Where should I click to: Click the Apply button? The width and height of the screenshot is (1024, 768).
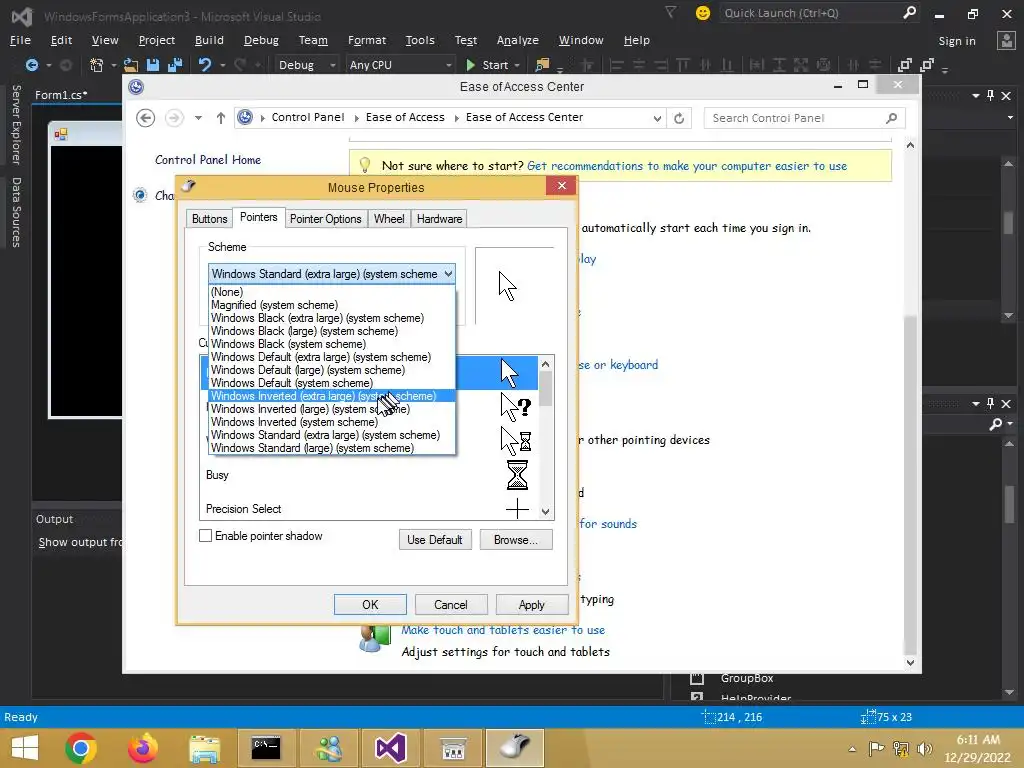point(532,605)
